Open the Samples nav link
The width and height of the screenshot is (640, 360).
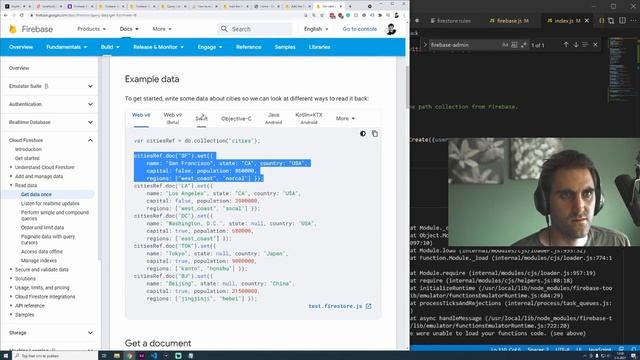285,47
